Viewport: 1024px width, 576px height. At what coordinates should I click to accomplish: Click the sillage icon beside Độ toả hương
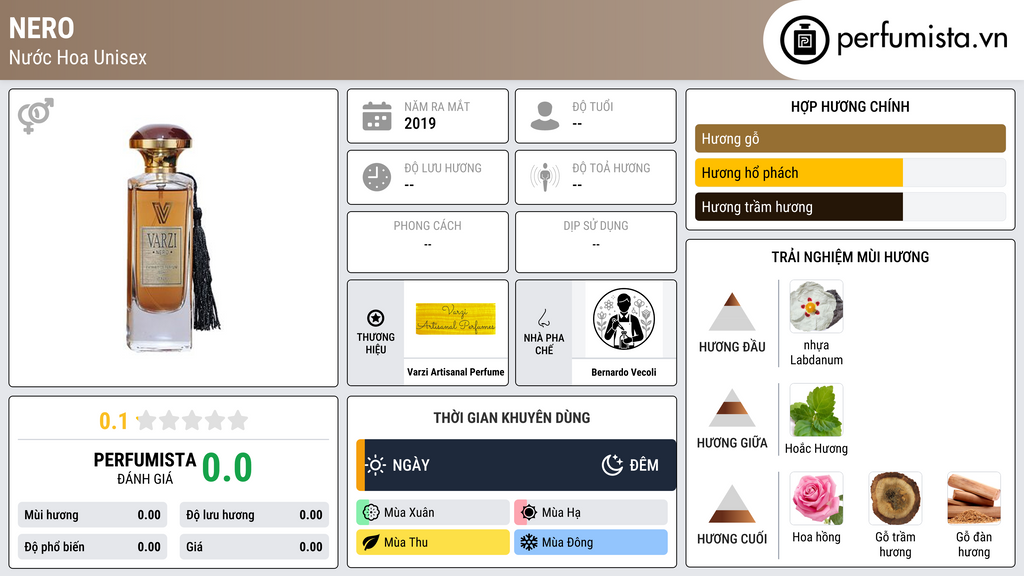click(545, 177)
